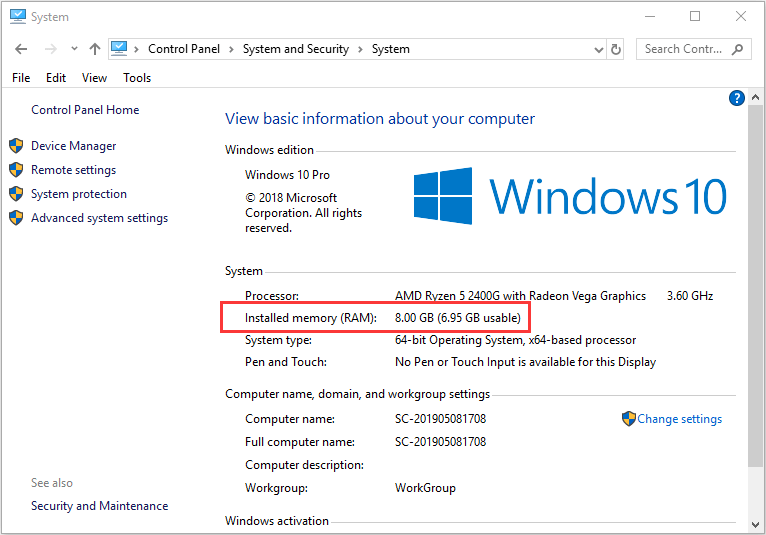Click shield icon beside Device Manager
Image resolution: width=766 pixels, height=535 pixels.
[x=16, y=146]
